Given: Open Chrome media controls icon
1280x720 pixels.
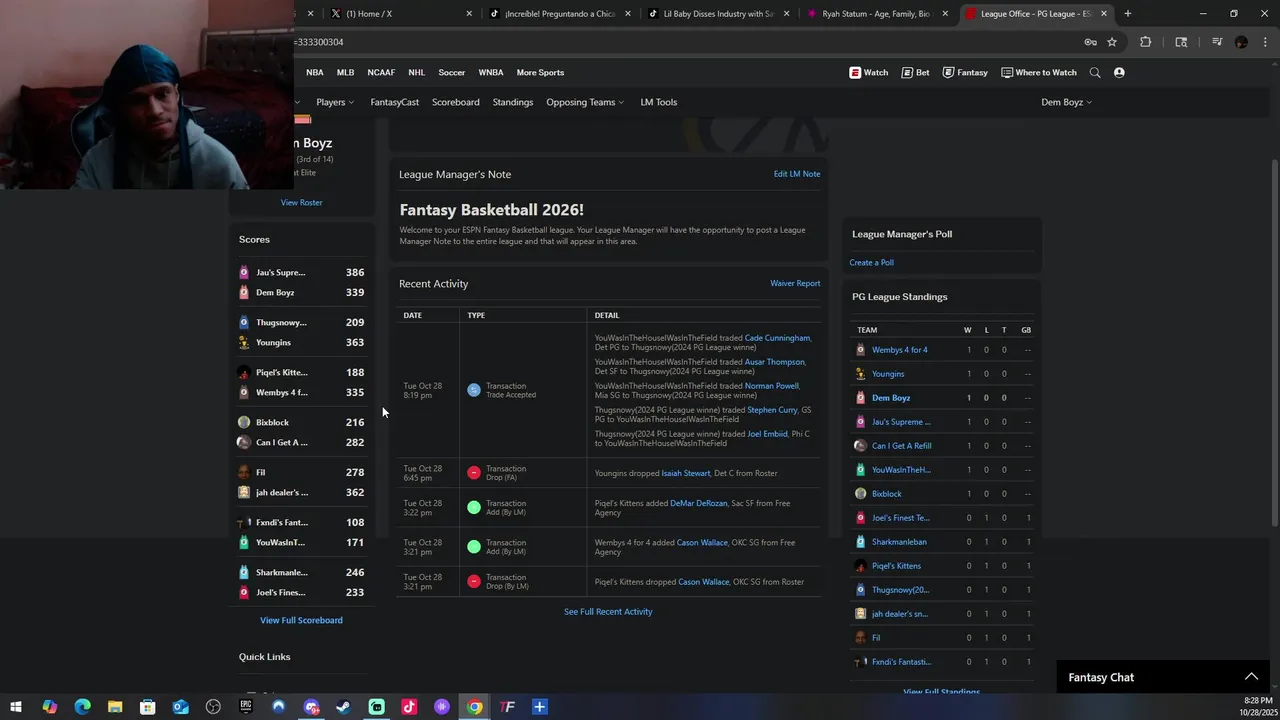Looking at the screenshot, I should (1217, 42).
